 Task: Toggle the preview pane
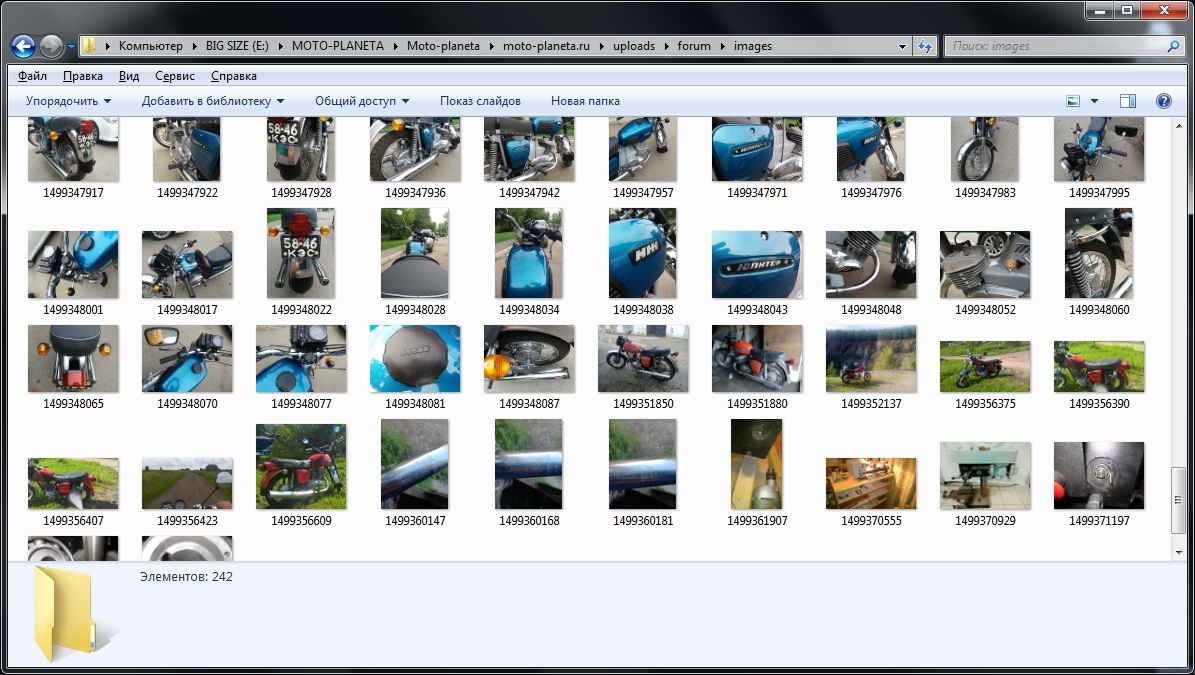1128,101
